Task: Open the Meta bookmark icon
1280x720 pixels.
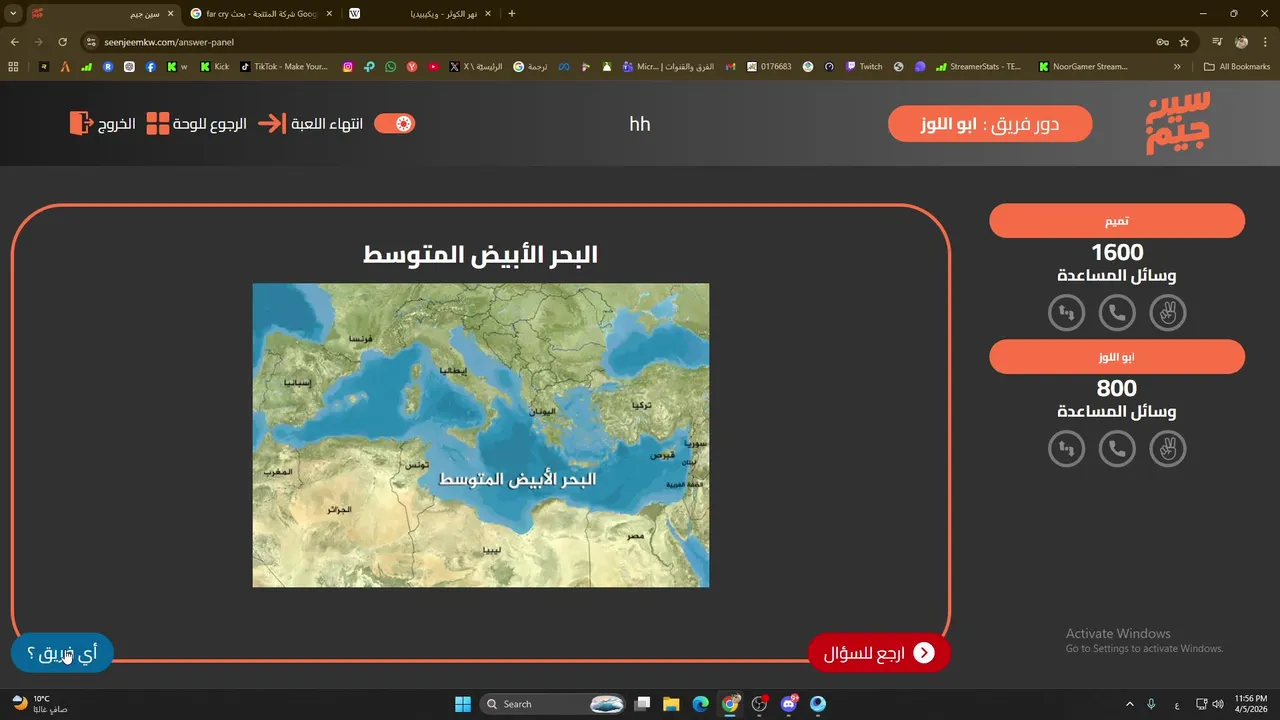Action: coord(564,67)
